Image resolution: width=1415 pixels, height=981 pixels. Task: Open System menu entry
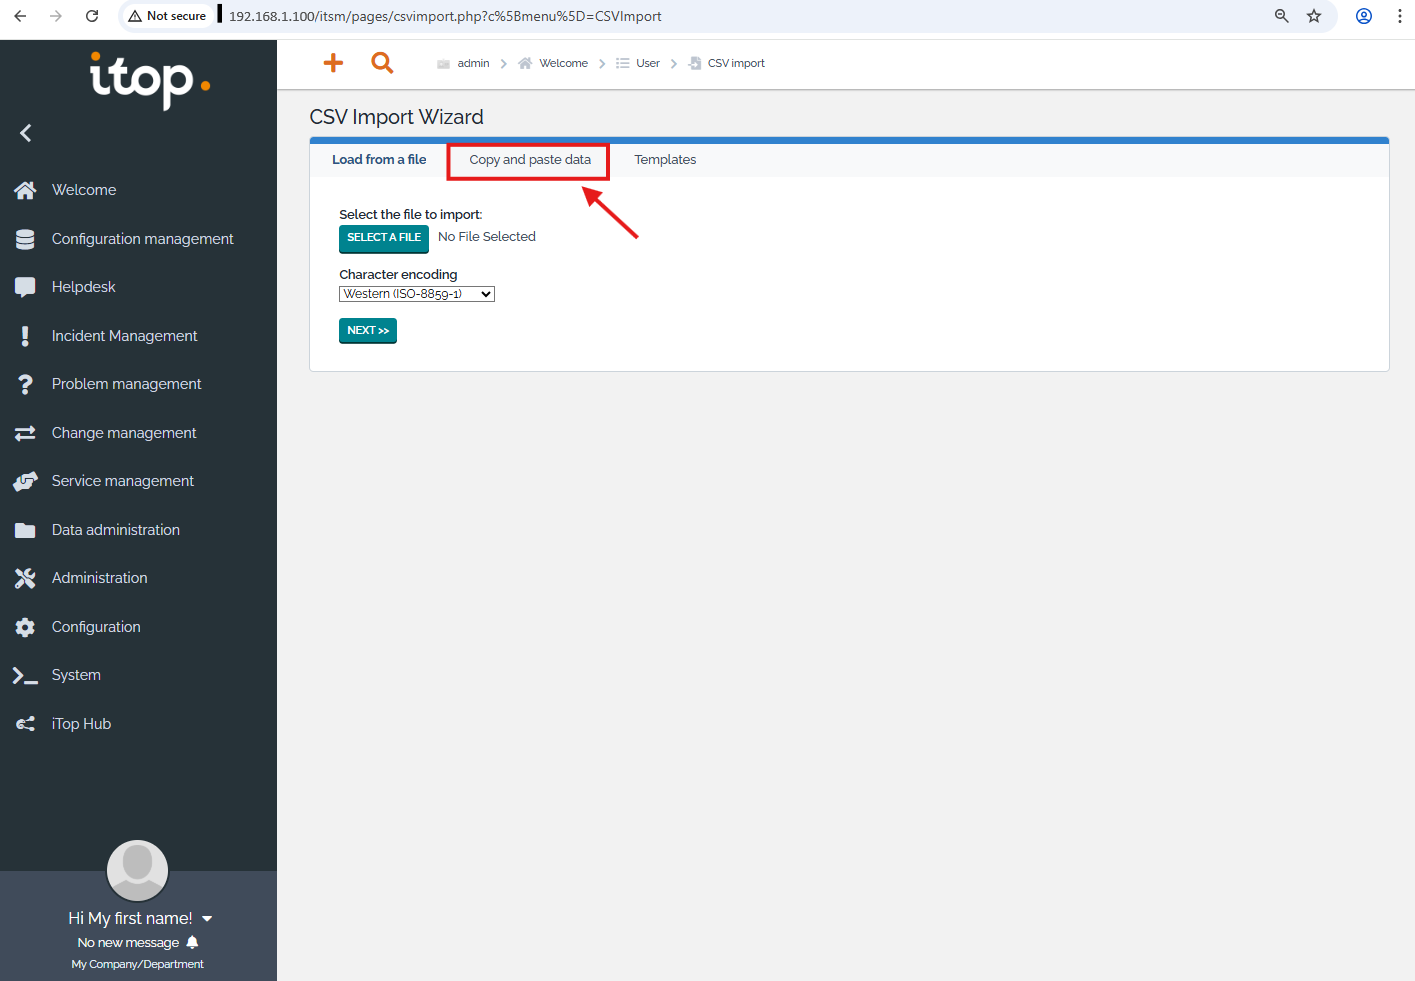click(76, 675)
